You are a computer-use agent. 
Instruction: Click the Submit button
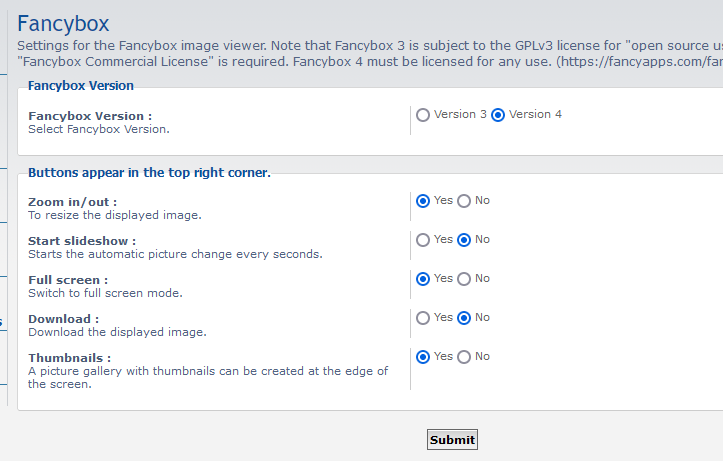452,440
